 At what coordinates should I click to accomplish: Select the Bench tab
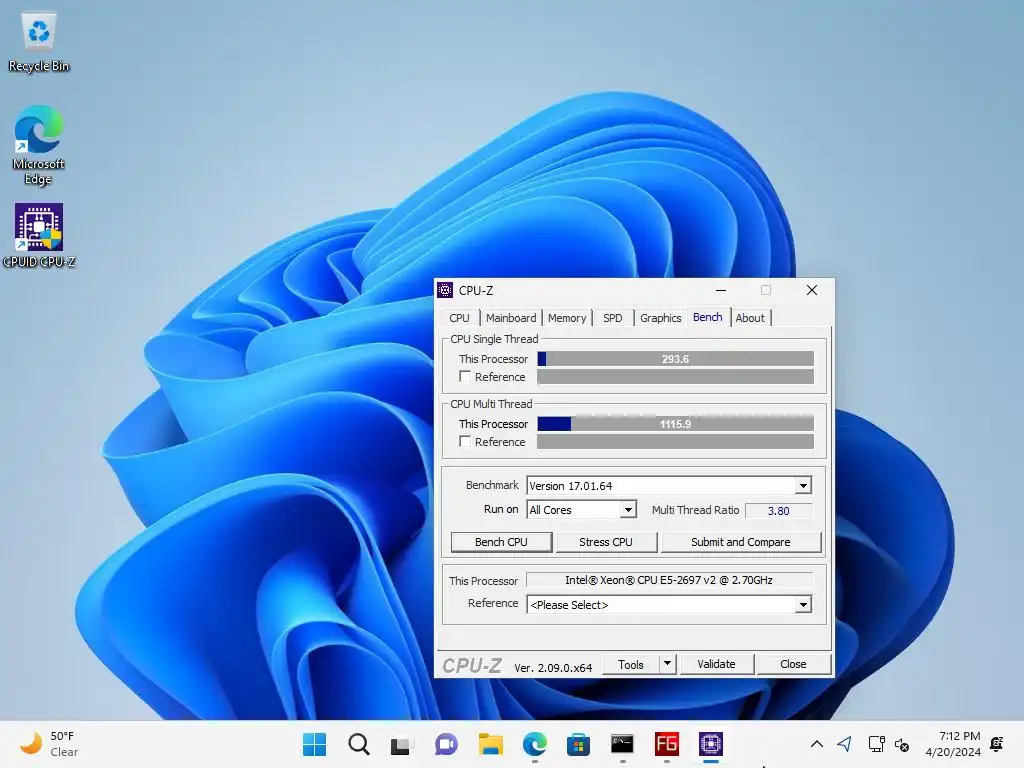click(x=708, y=317)
